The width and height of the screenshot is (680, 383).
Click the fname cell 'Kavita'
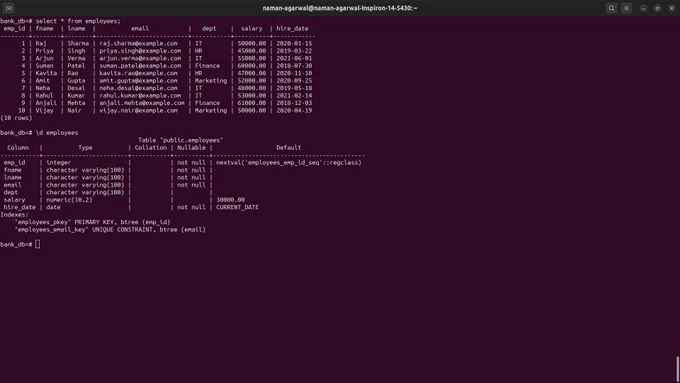(x=46, y=73)
